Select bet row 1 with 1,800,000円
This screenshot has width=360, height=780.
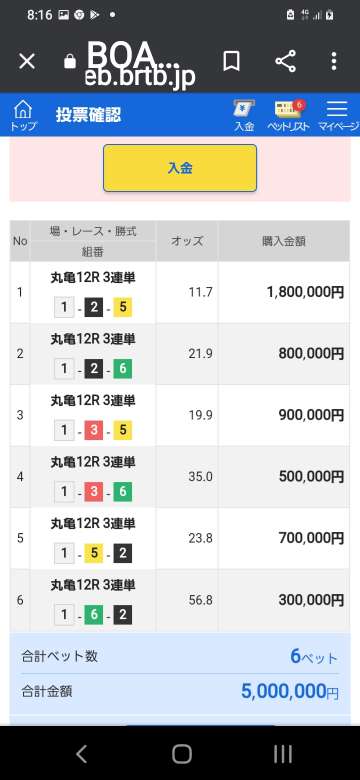[180, 292]
